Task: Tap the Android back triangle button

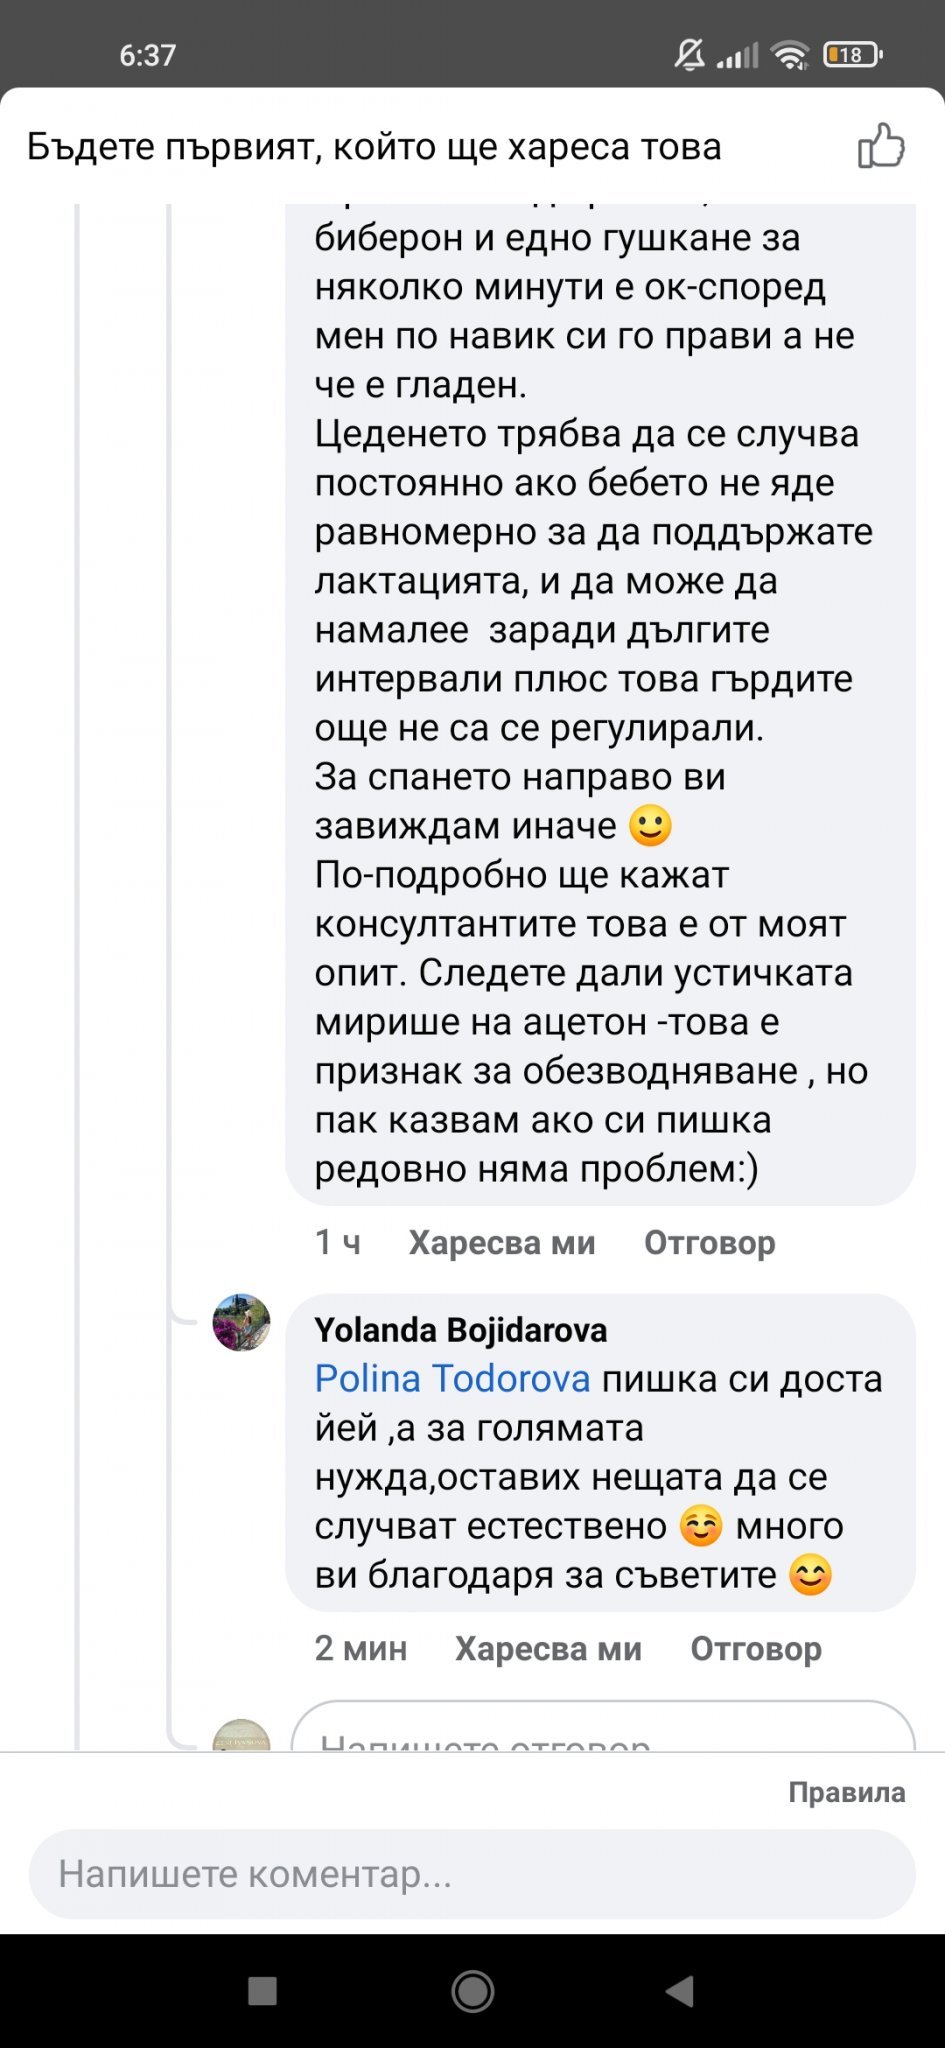Action: coord(680,1991)
